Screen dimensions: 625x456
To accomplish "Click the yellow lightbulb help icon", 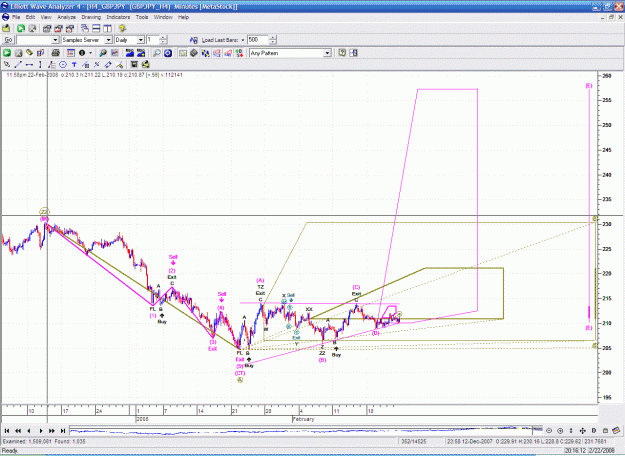I will (122, 28).
